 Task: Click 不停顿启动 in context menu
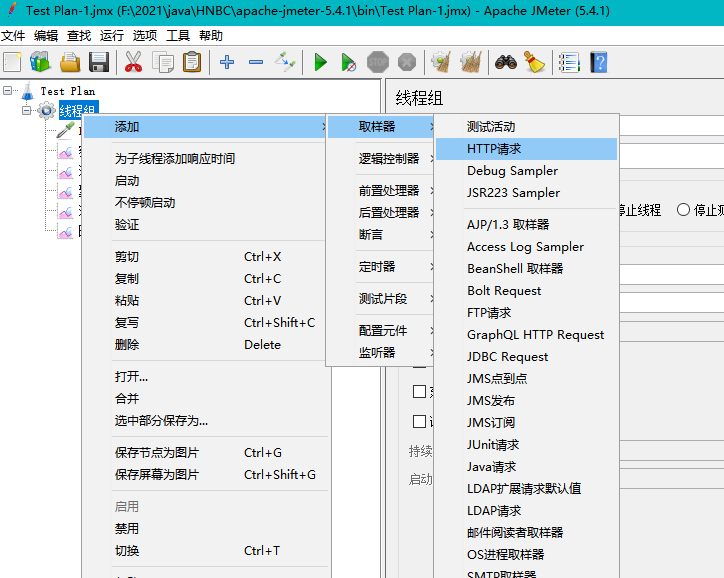[x=205, y=203]
